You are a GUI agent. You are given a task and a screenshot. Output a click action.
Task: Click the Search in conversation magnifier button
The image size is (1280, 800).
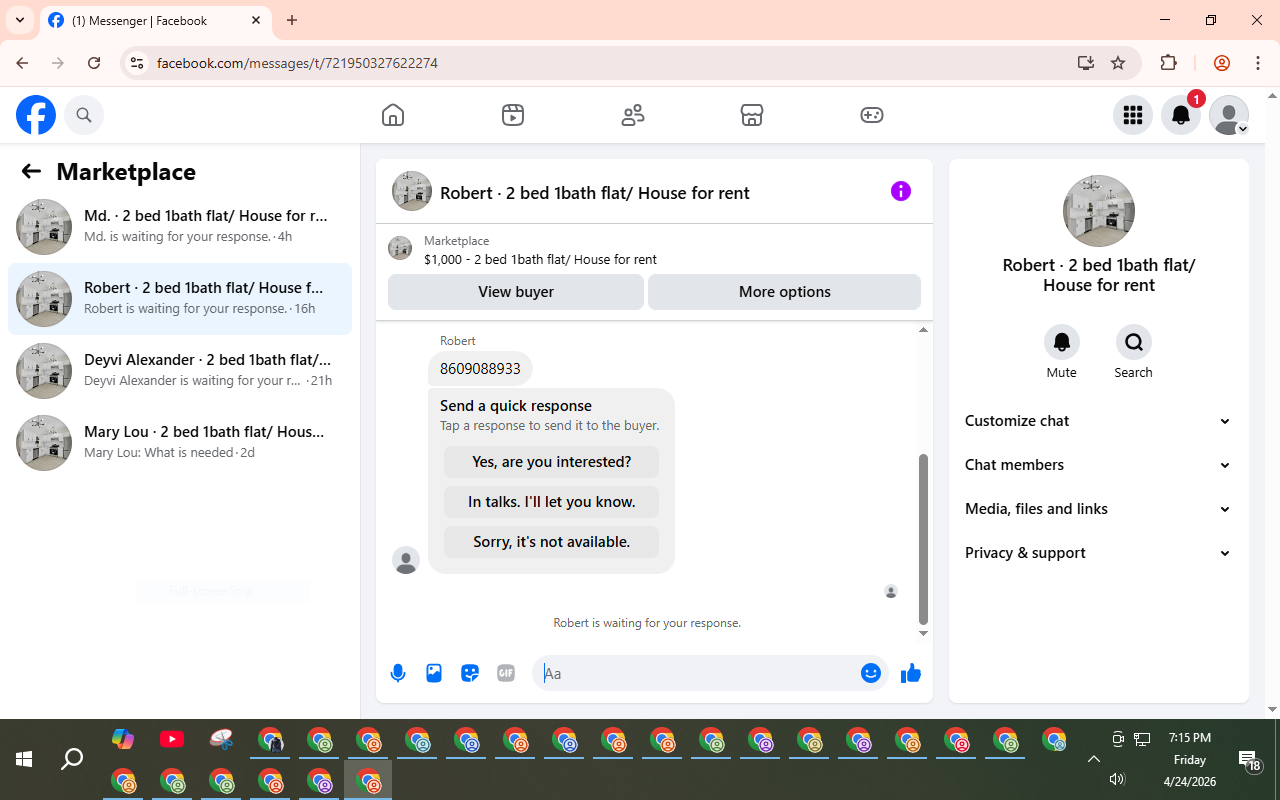[1134, 342]
